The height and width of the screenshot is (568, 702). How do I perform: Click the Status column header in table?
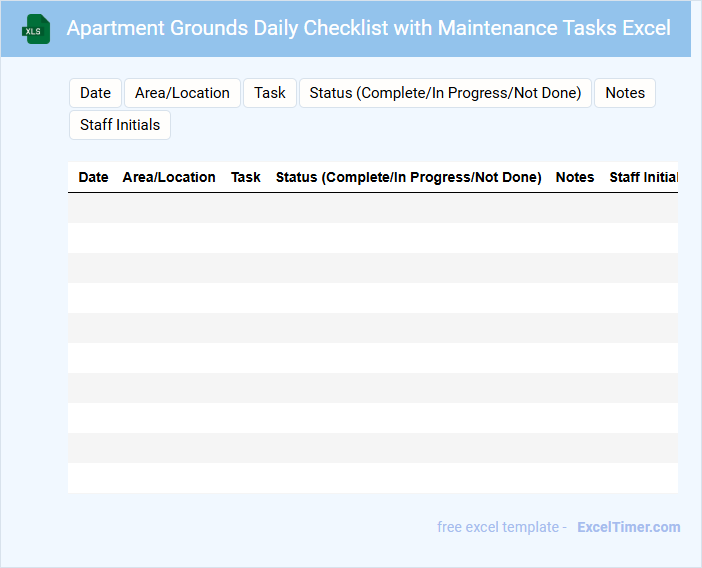pos(408,177)
